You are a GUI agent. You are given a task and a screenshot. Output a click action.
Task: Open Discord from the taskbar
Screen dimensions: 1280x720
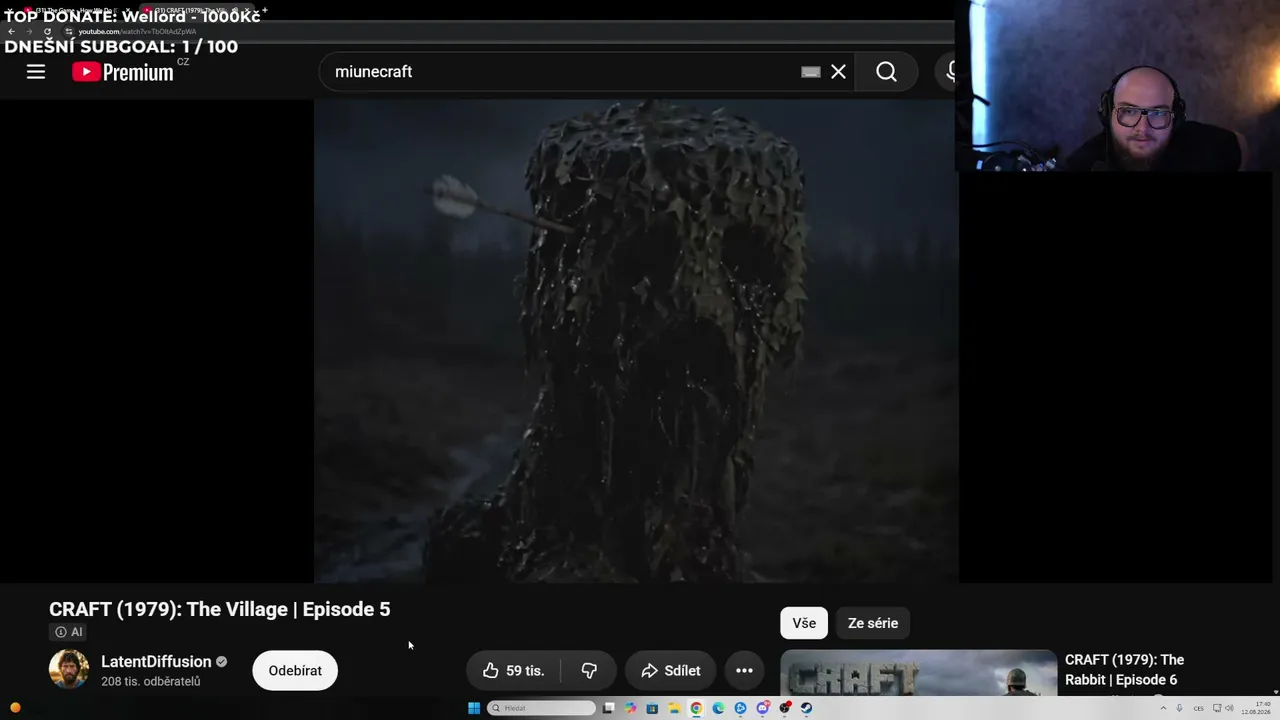[x=762, y=708]
